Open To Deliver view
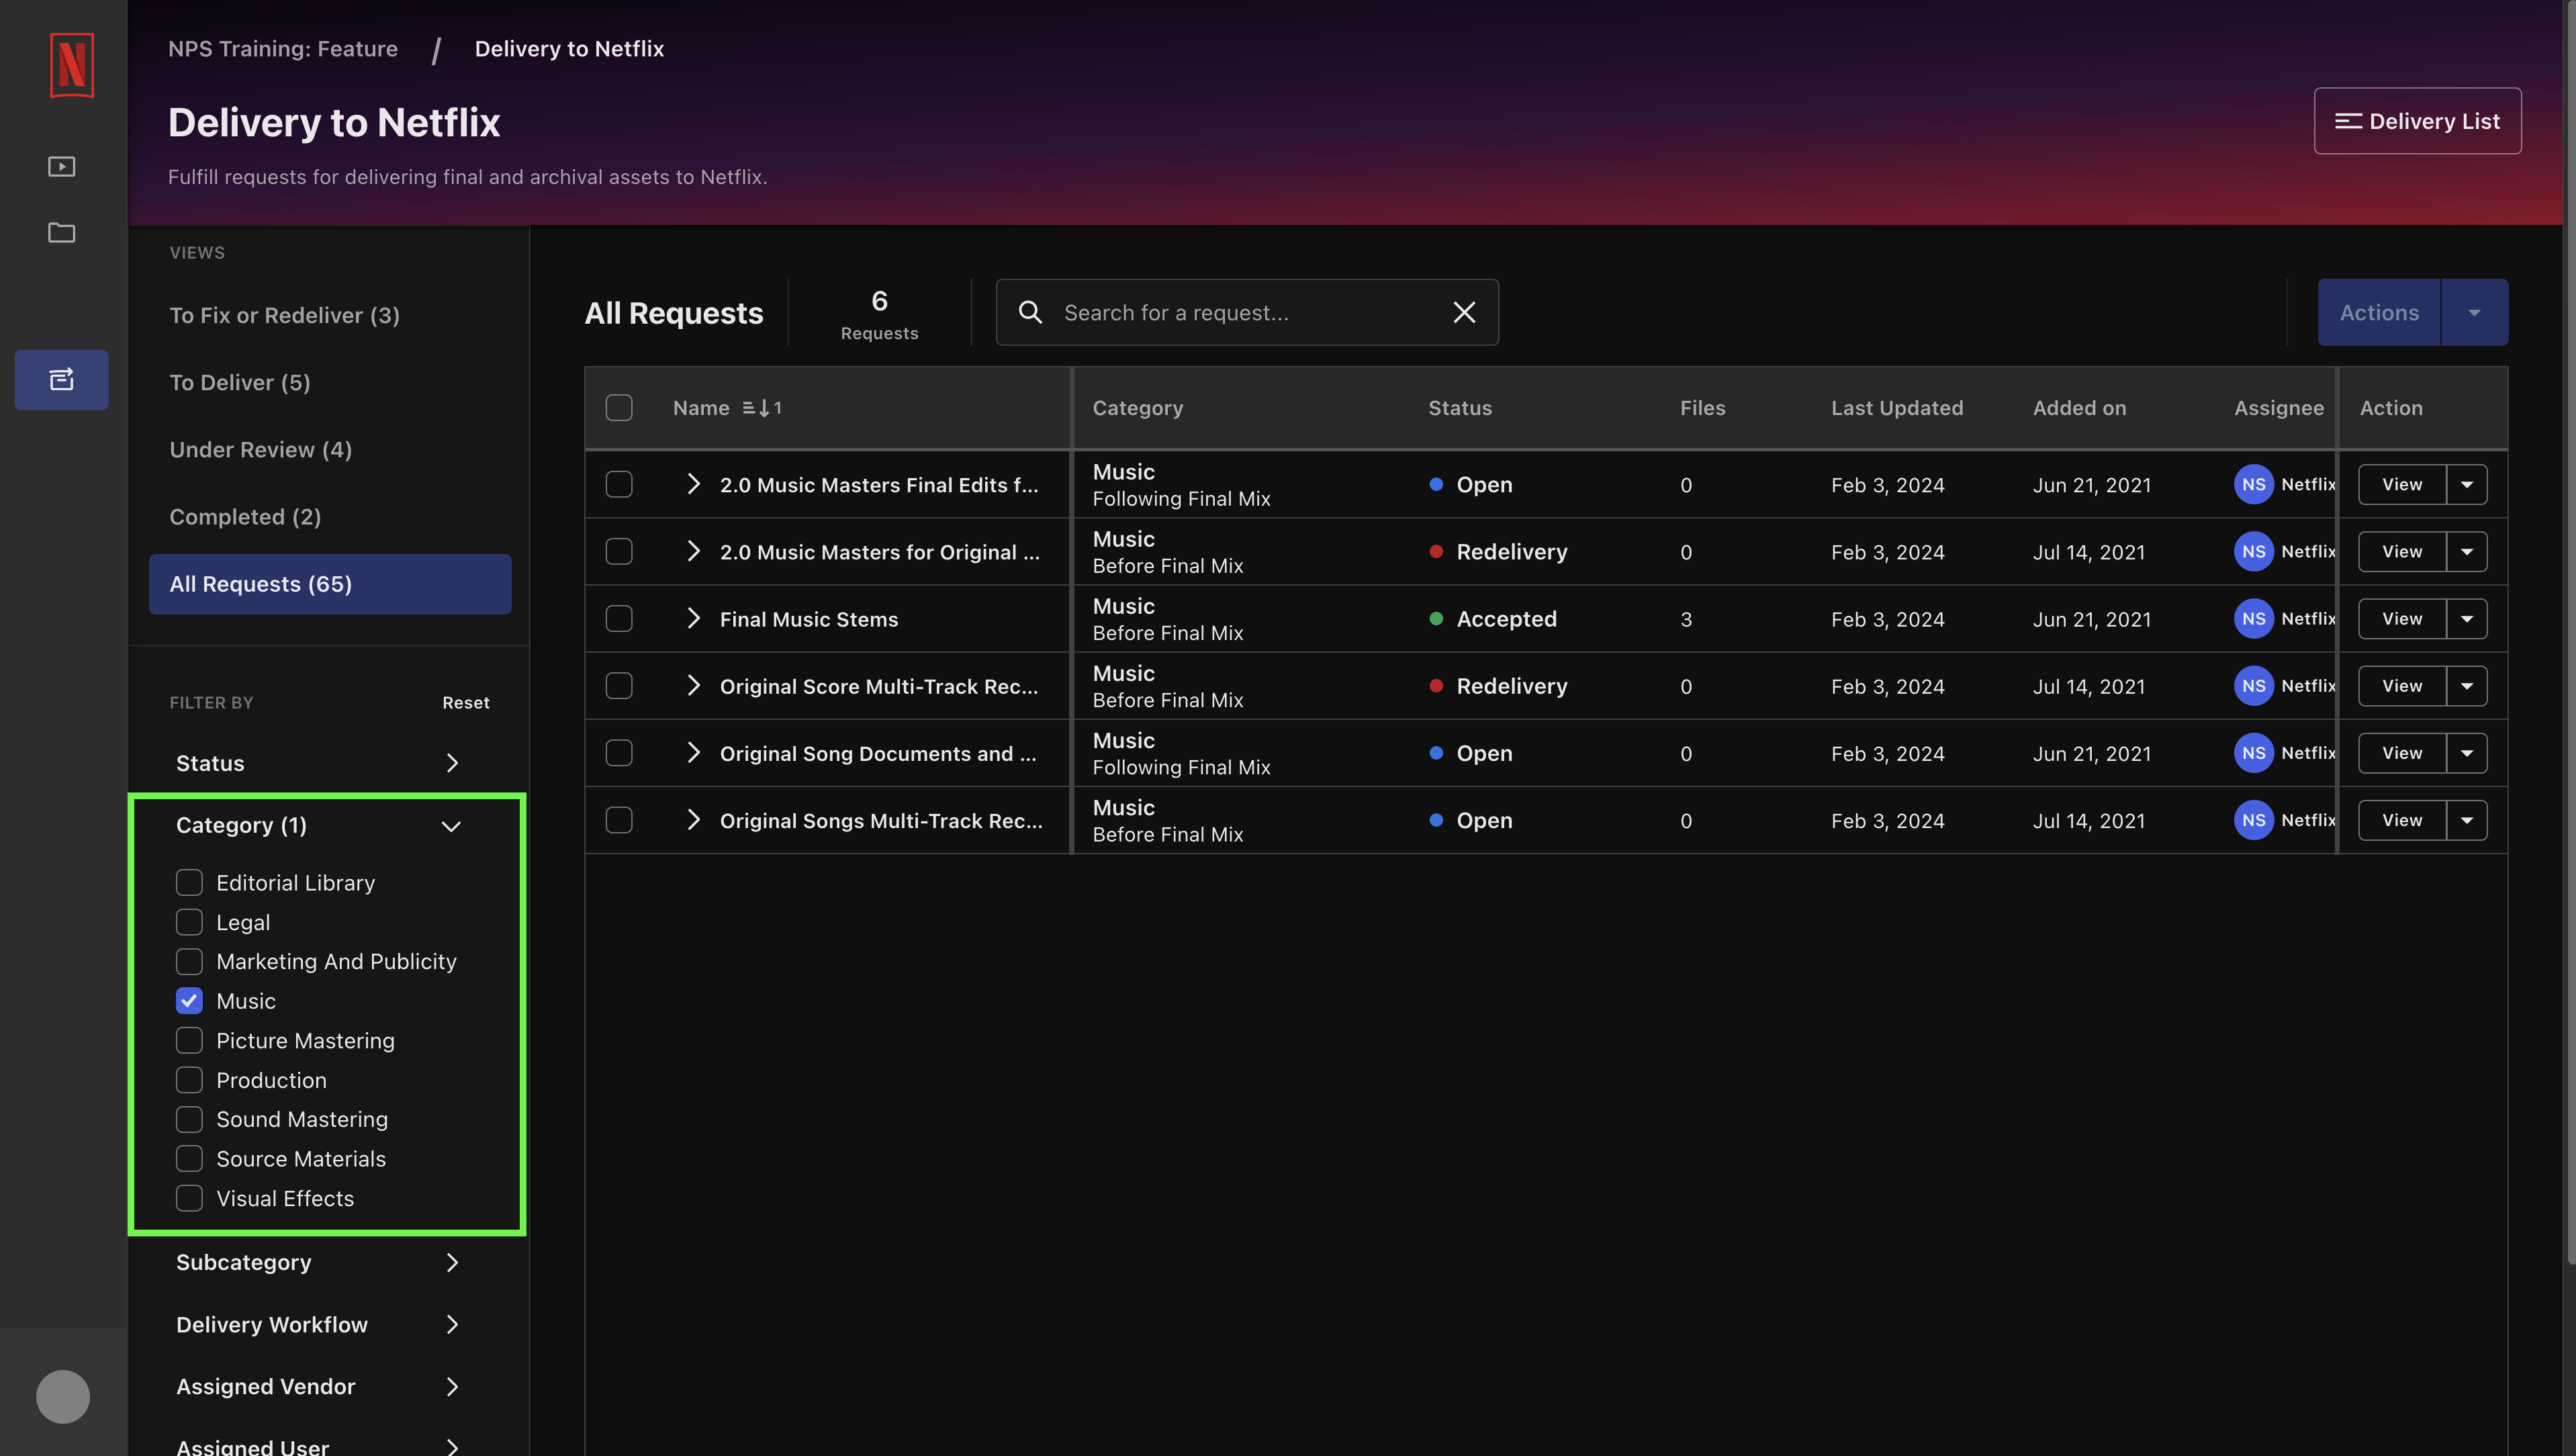Screen dimensions: 2576x1456 coord(330,383)
